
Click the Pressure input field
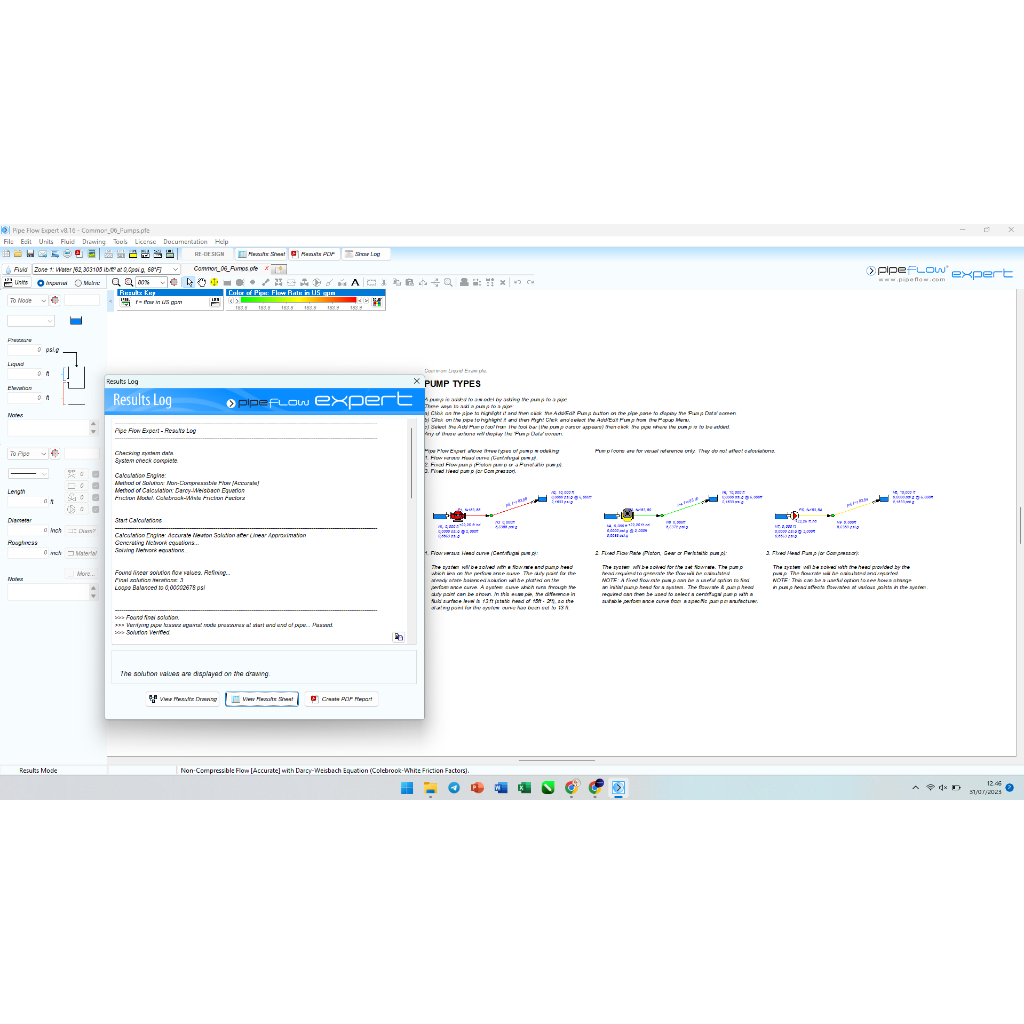pos(25,349)
